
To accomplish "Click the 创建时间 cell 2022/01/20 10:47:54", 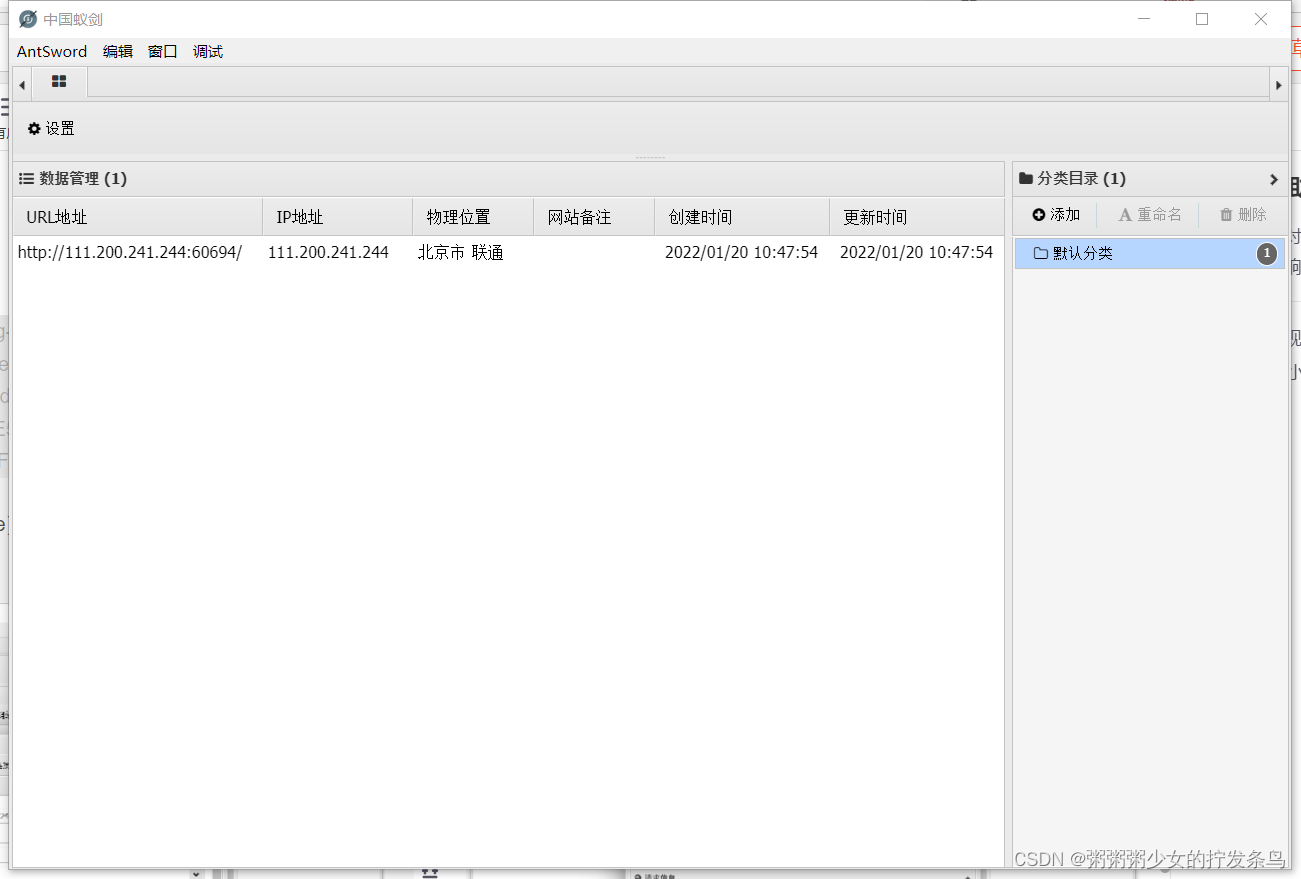I will click(741, 252).
